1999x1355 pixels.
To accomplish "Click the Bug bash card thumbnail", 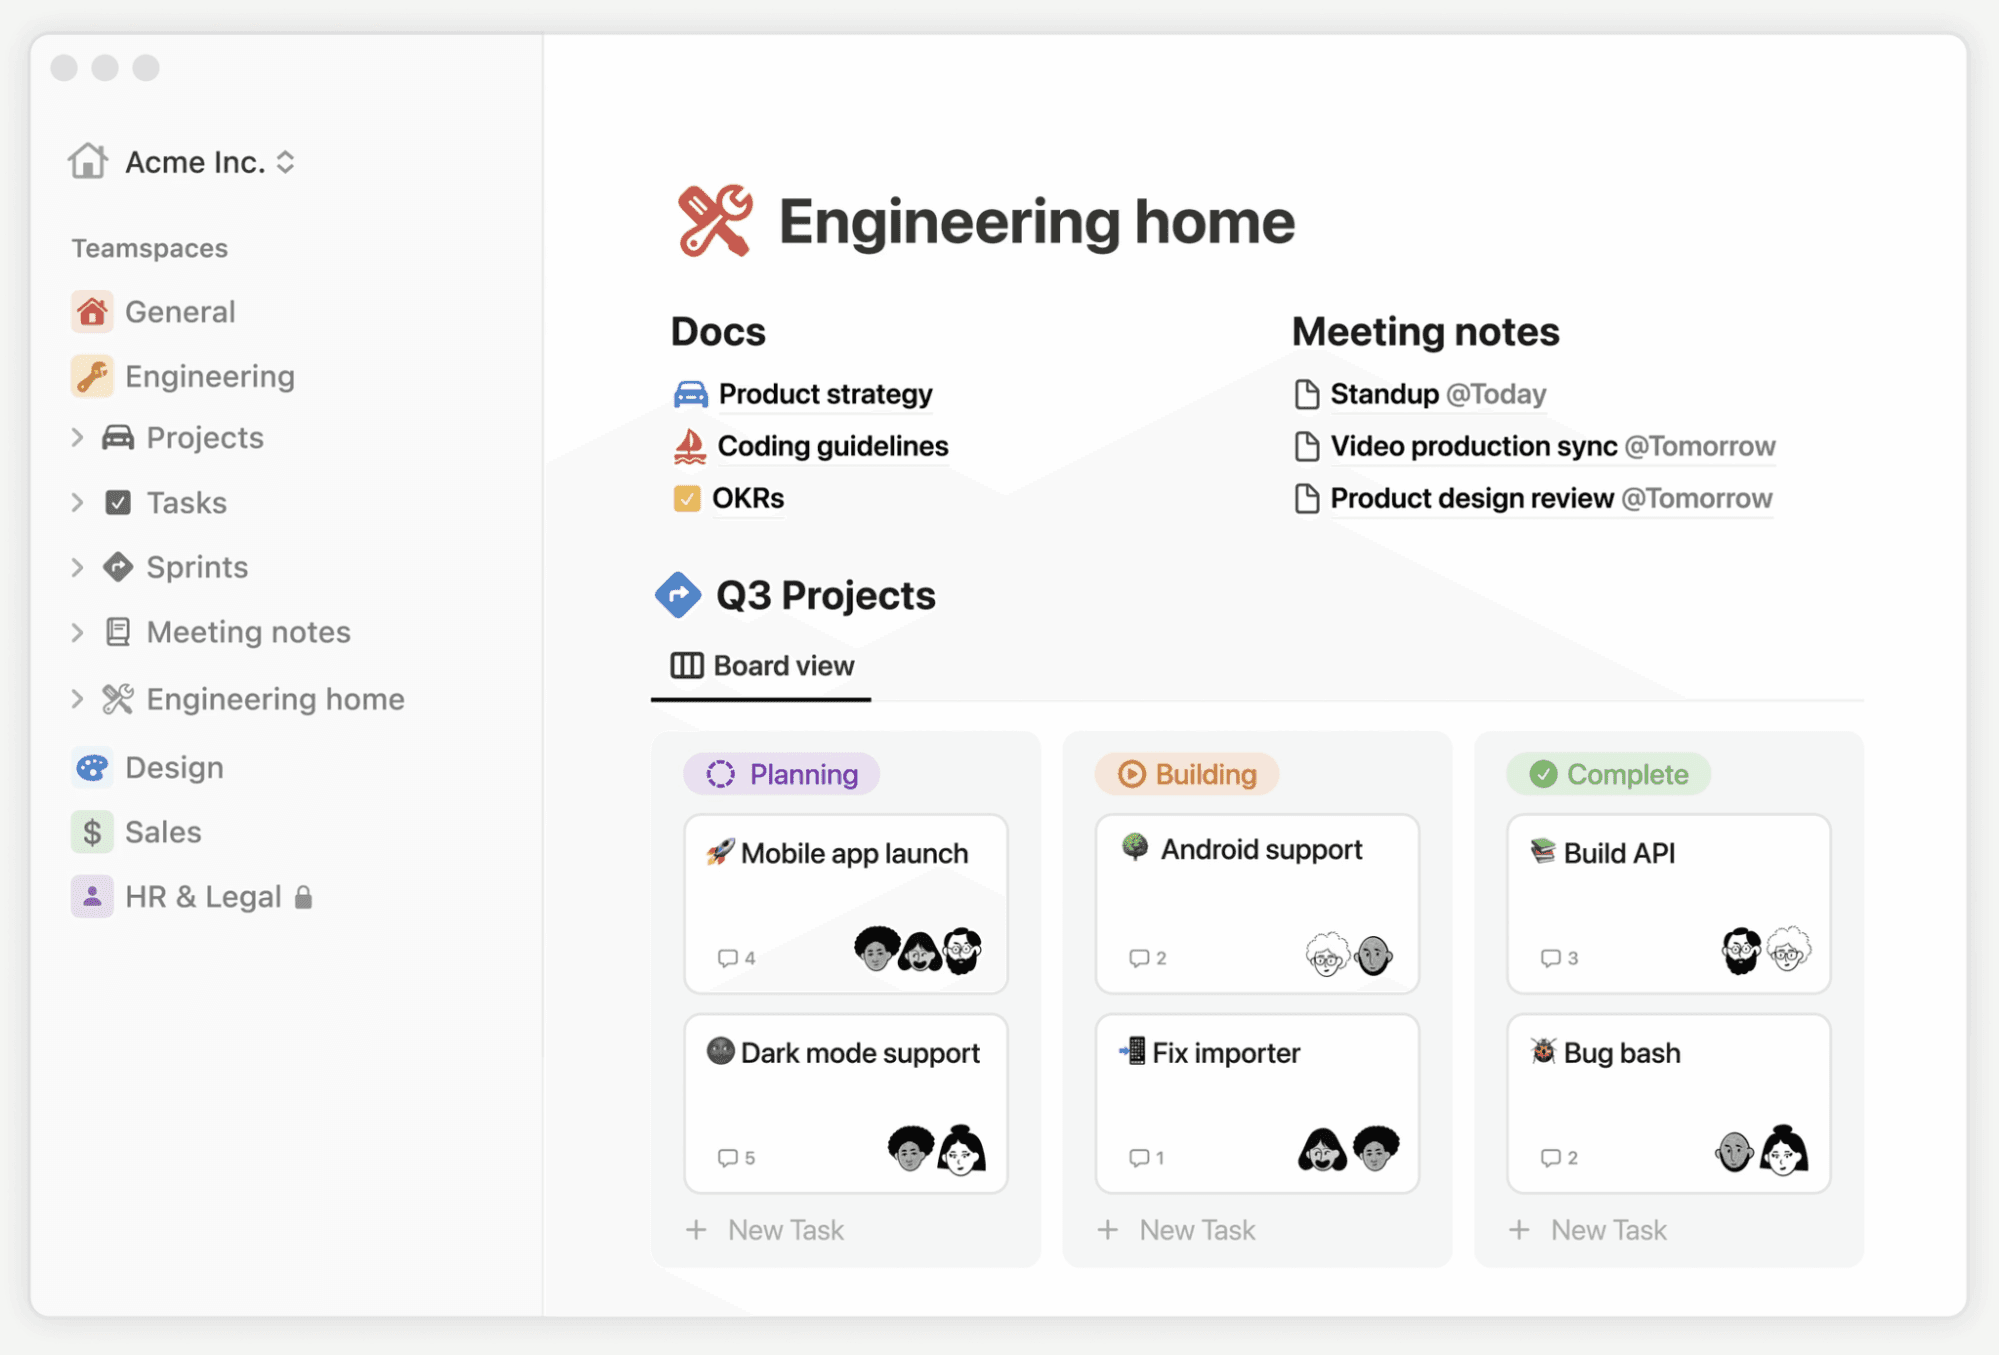I will 1543,1052.
